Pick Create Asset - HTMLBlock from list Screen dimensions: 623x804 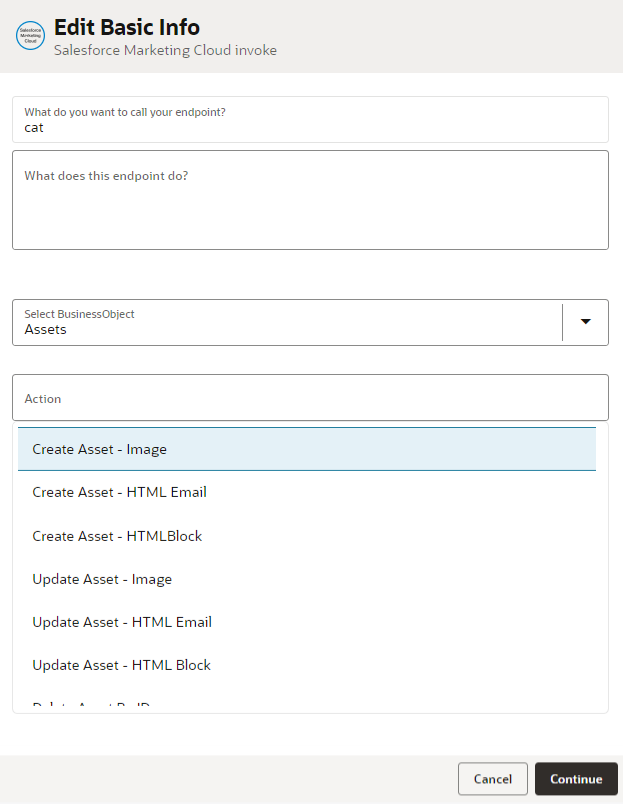(x=117, y=536)
